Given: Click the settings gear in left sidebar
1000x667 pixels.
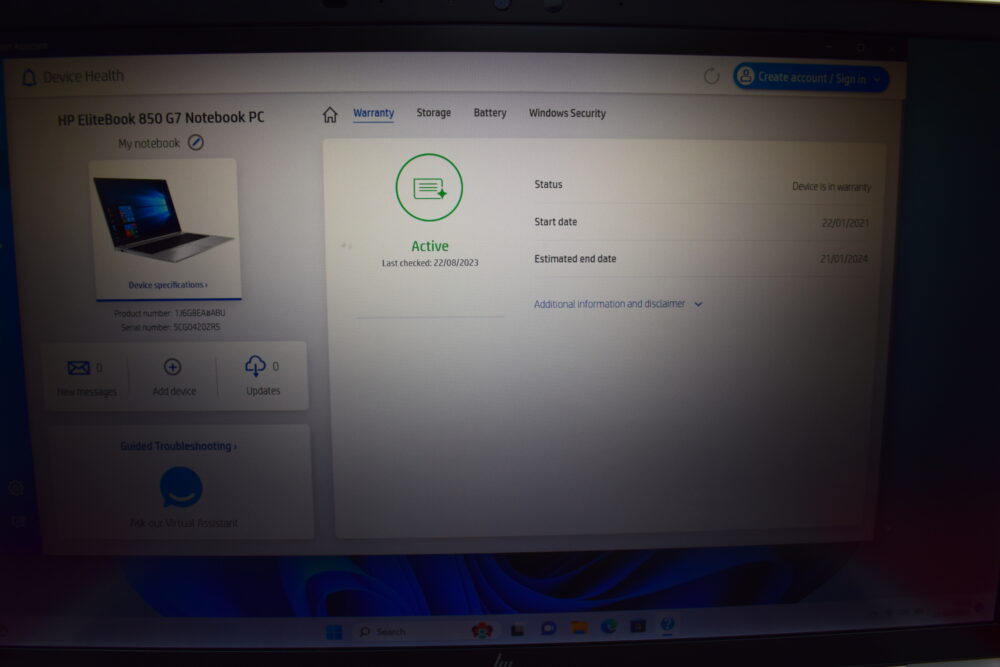Looking at the screenshot, I should coord(16,488).
